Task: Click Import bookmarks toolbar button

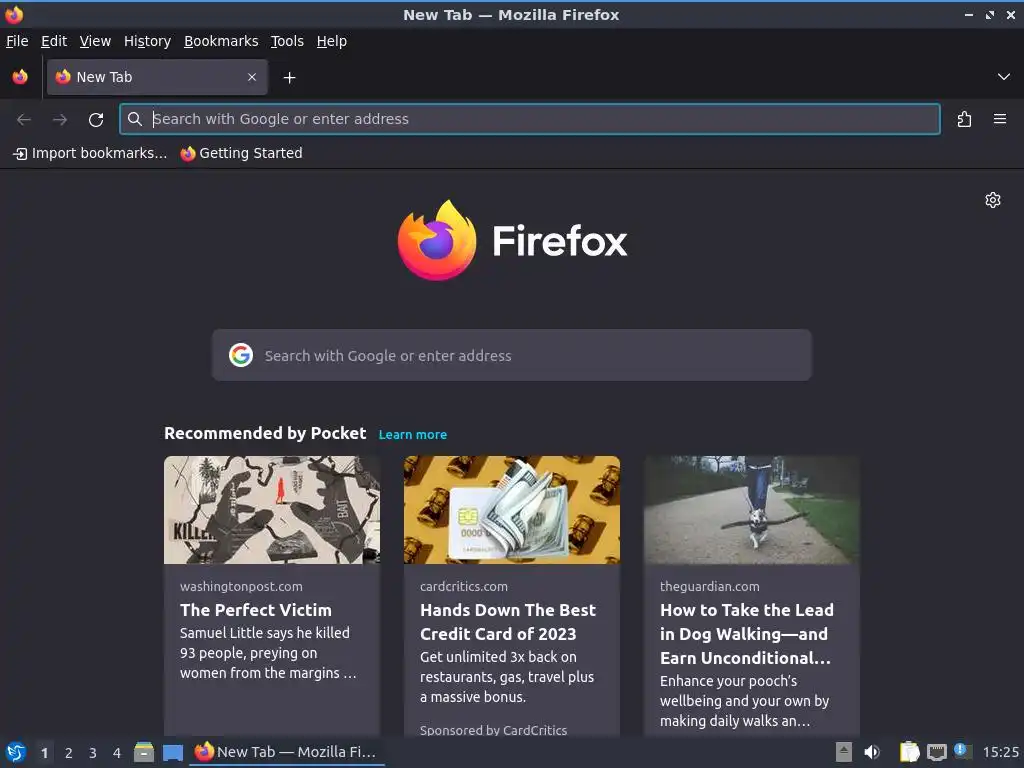Action: coord(90,153)
